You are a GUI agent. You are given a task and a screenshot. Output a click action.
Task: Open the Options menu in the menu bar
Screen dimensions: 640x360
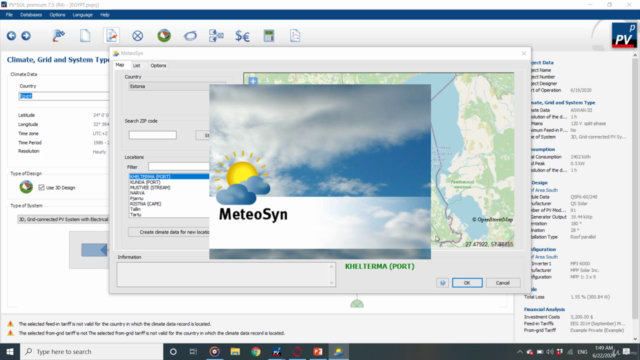click(57, 15)
